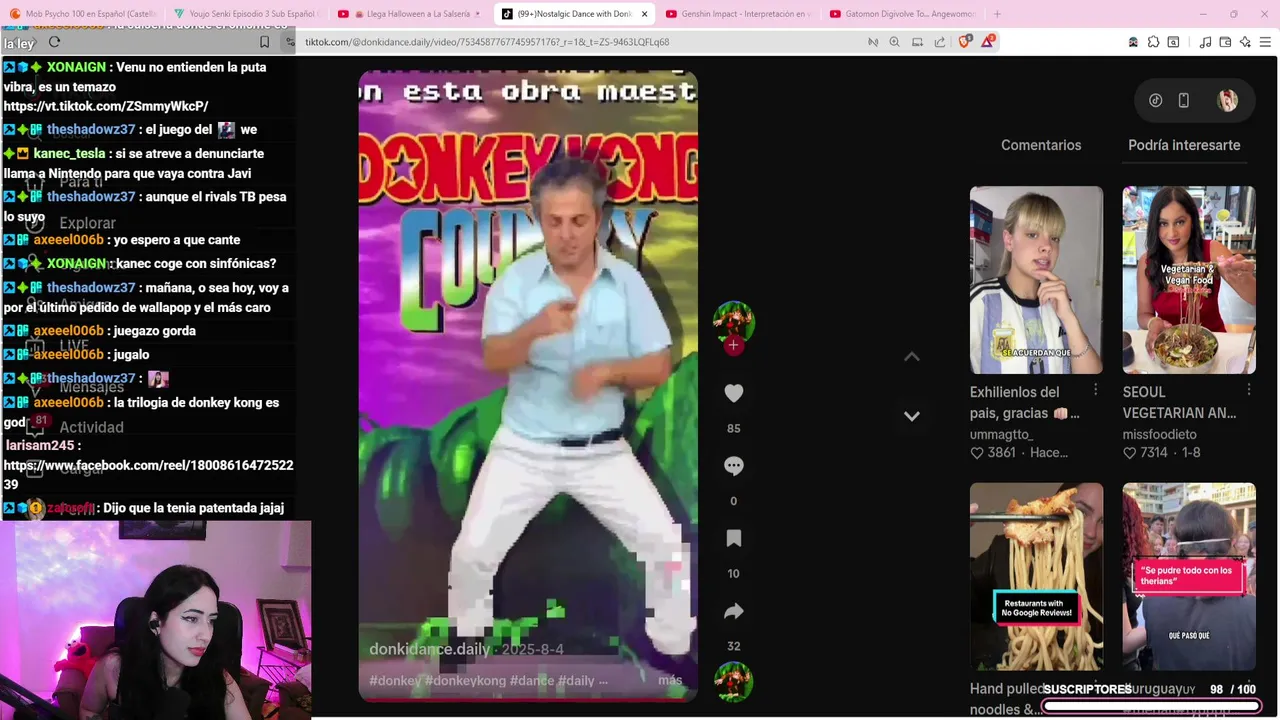
Task: Click kanec_tesla username in chat
Action: coord(69,154)
